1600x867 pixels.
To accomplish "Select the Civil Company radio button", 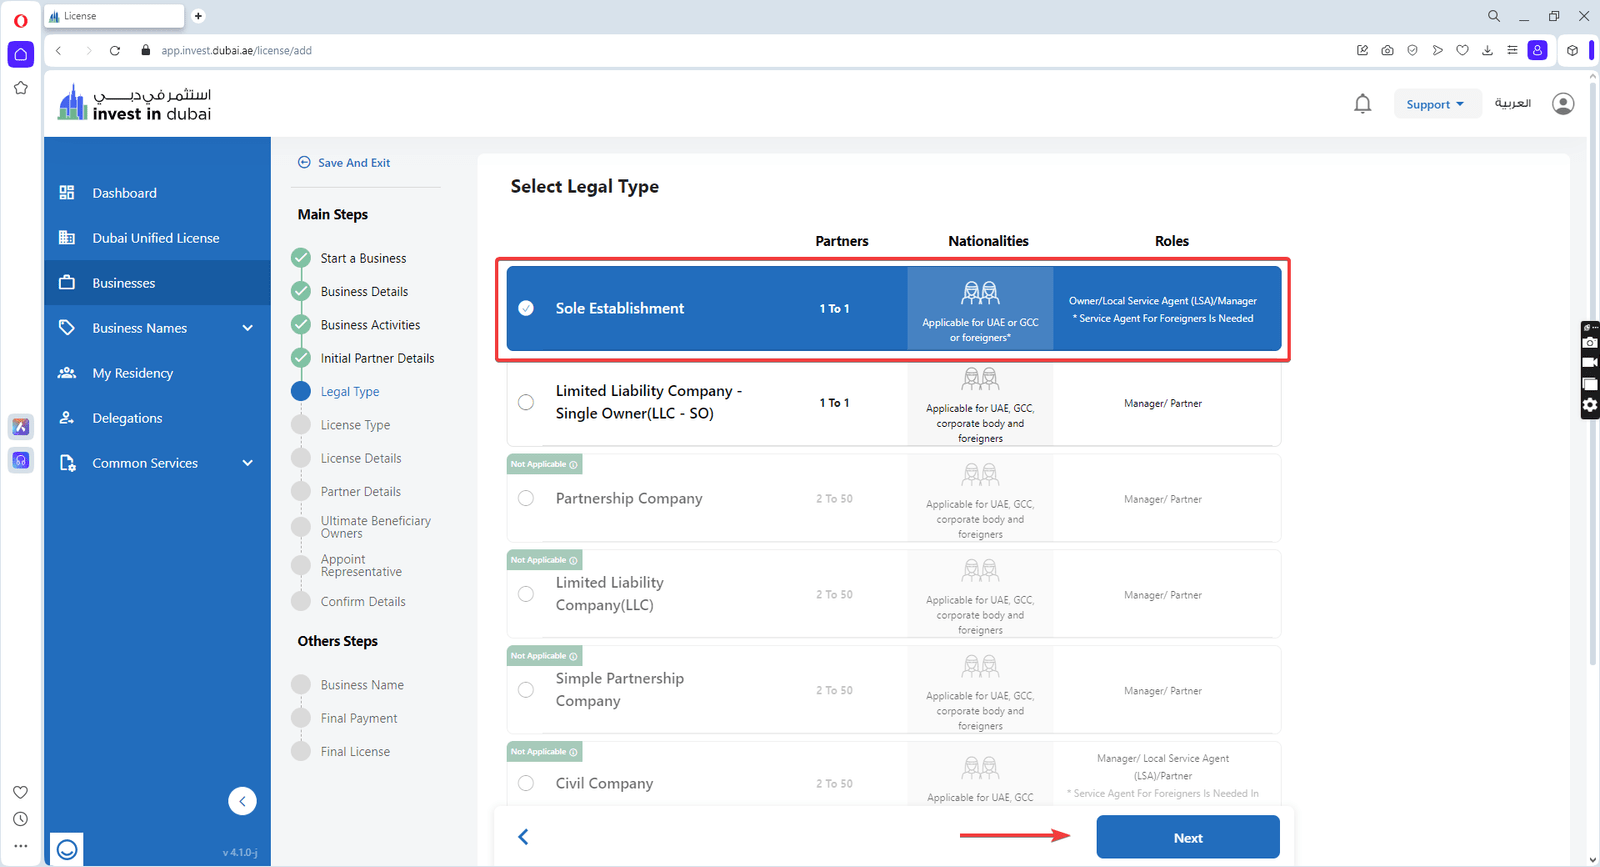I will 526,783.
